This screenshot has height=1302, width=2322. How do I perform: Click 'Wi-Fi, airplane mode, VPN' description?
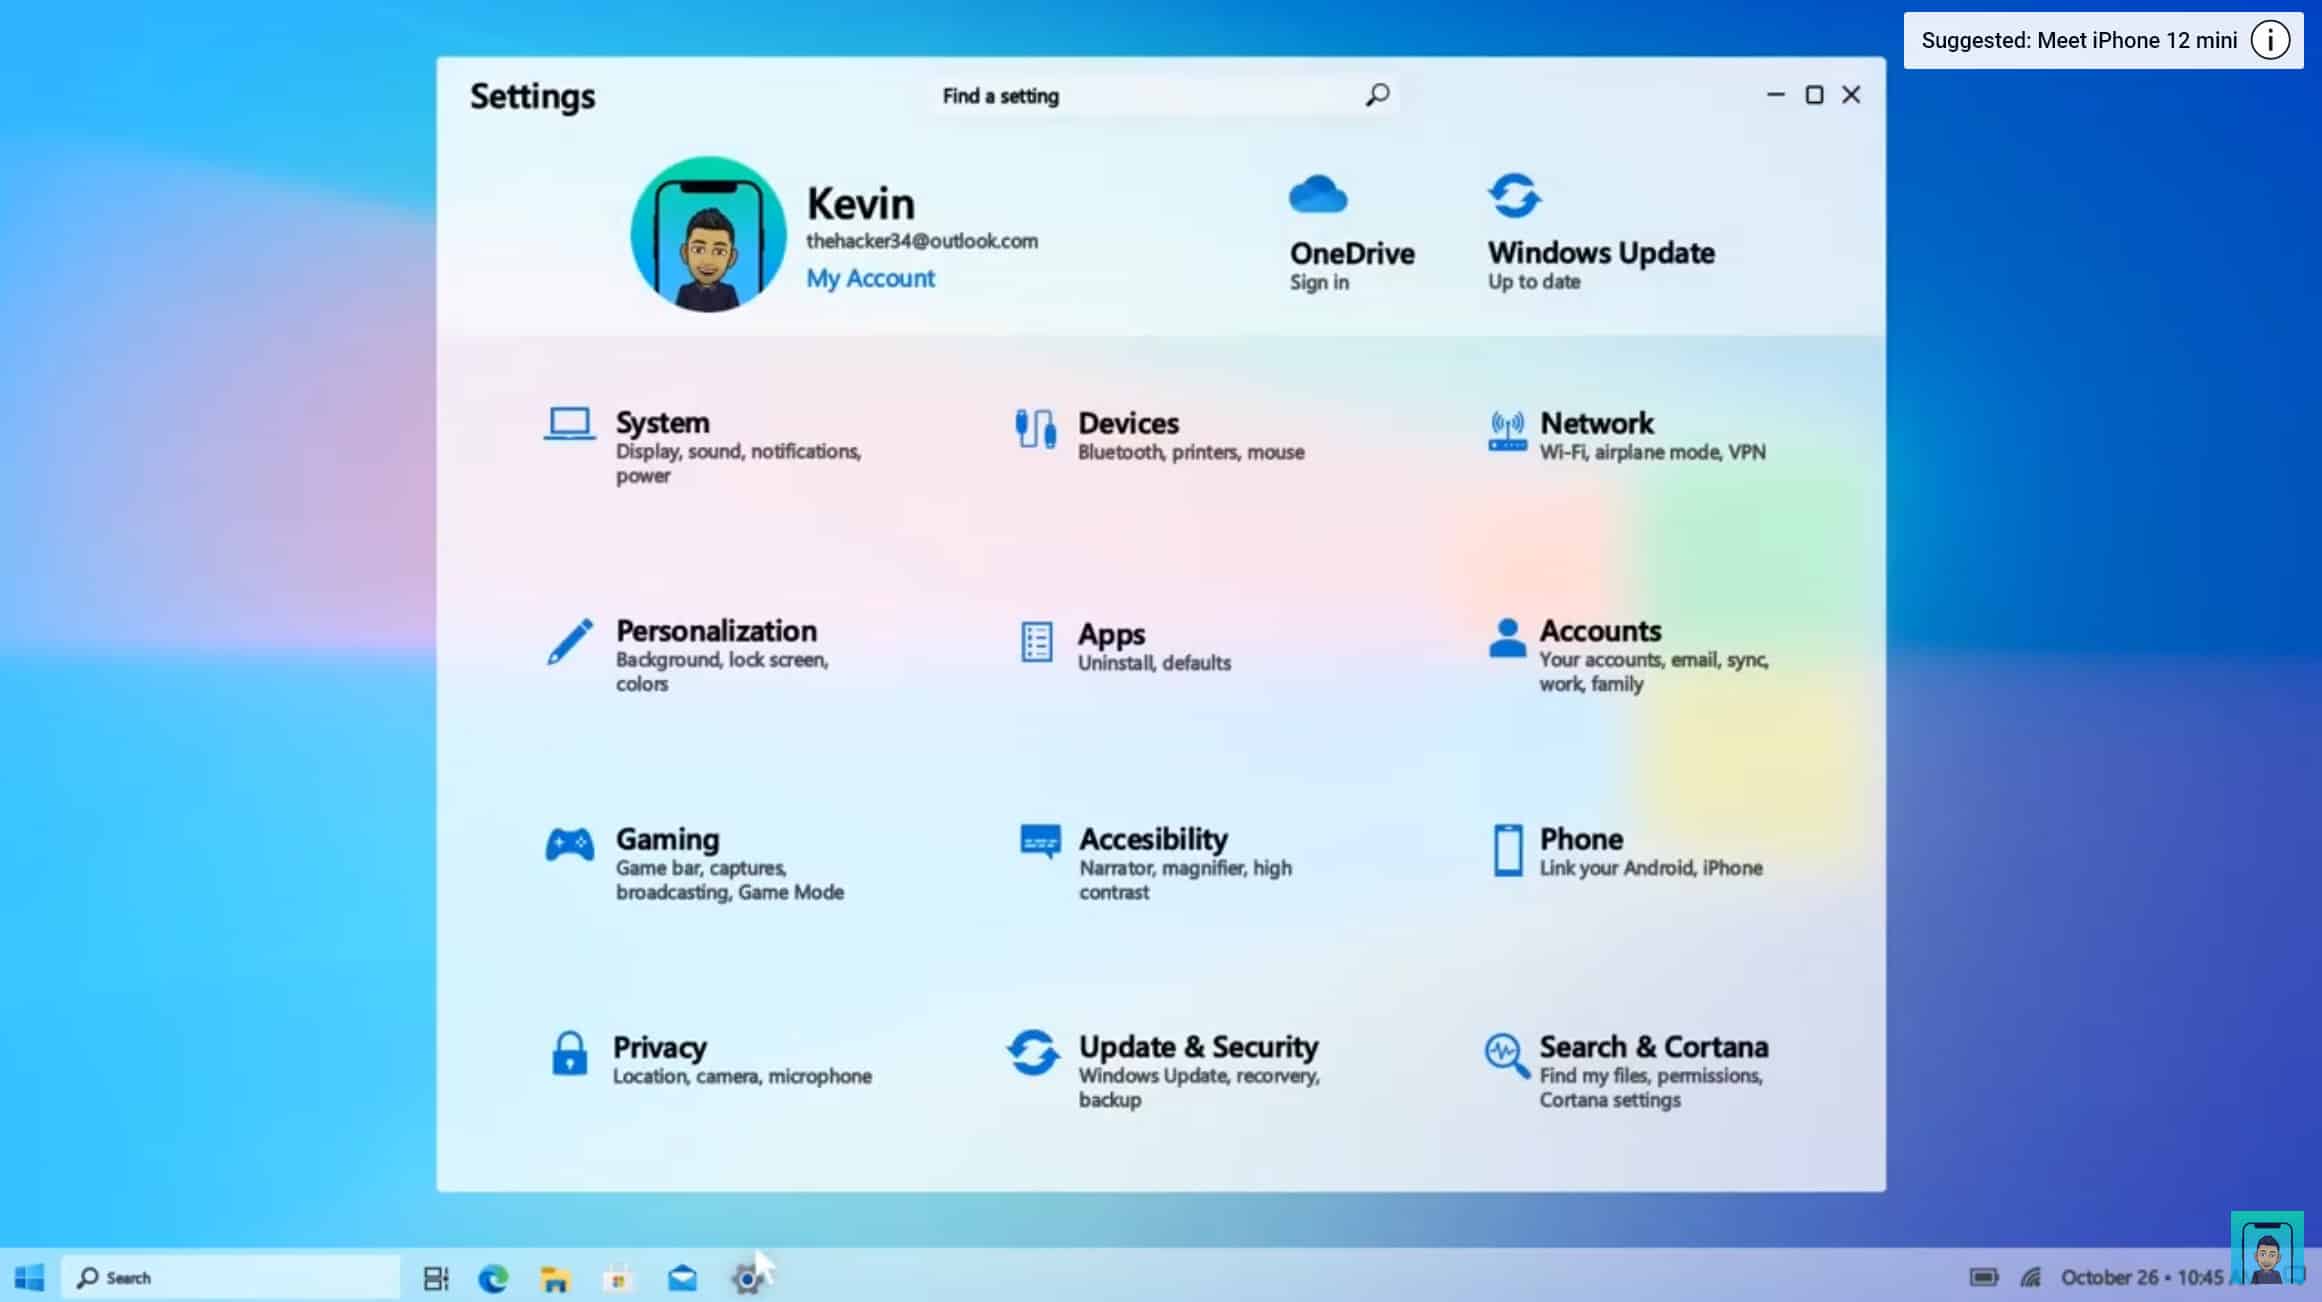click(x=1652, y=452)
